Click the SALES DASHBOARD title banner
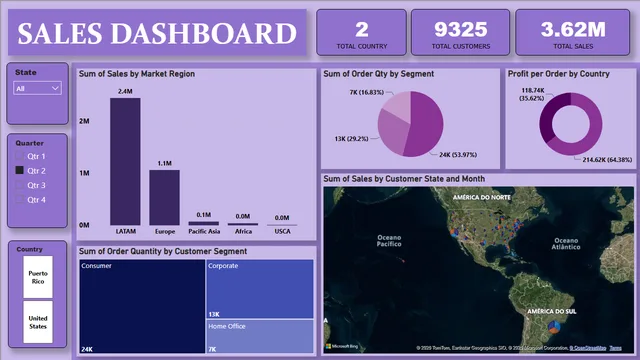Screen dimensions: 640x360 click(157, 33)
